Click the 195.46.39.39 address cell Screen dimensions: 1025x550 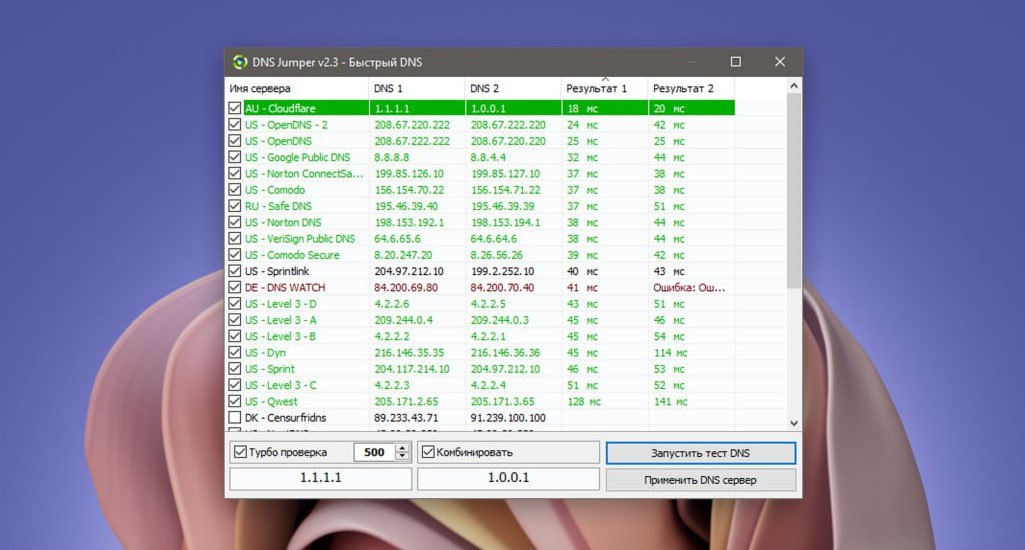502,206
